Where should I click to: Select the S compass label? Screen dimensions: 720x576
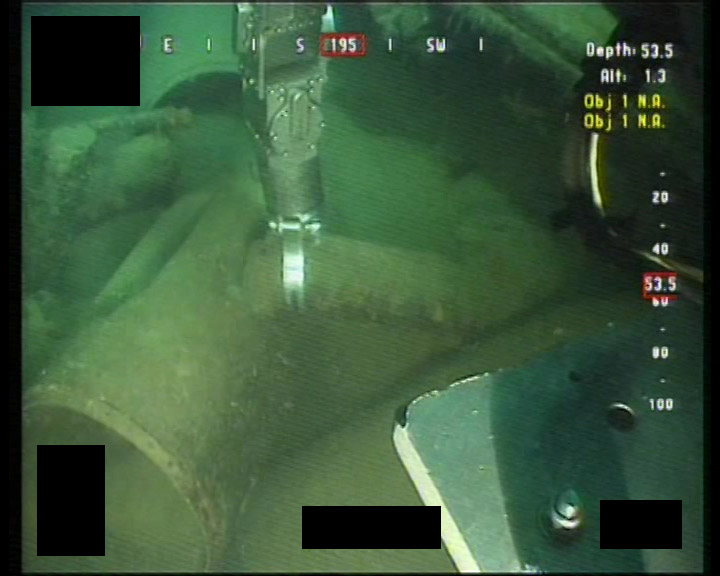pos(300,45)
